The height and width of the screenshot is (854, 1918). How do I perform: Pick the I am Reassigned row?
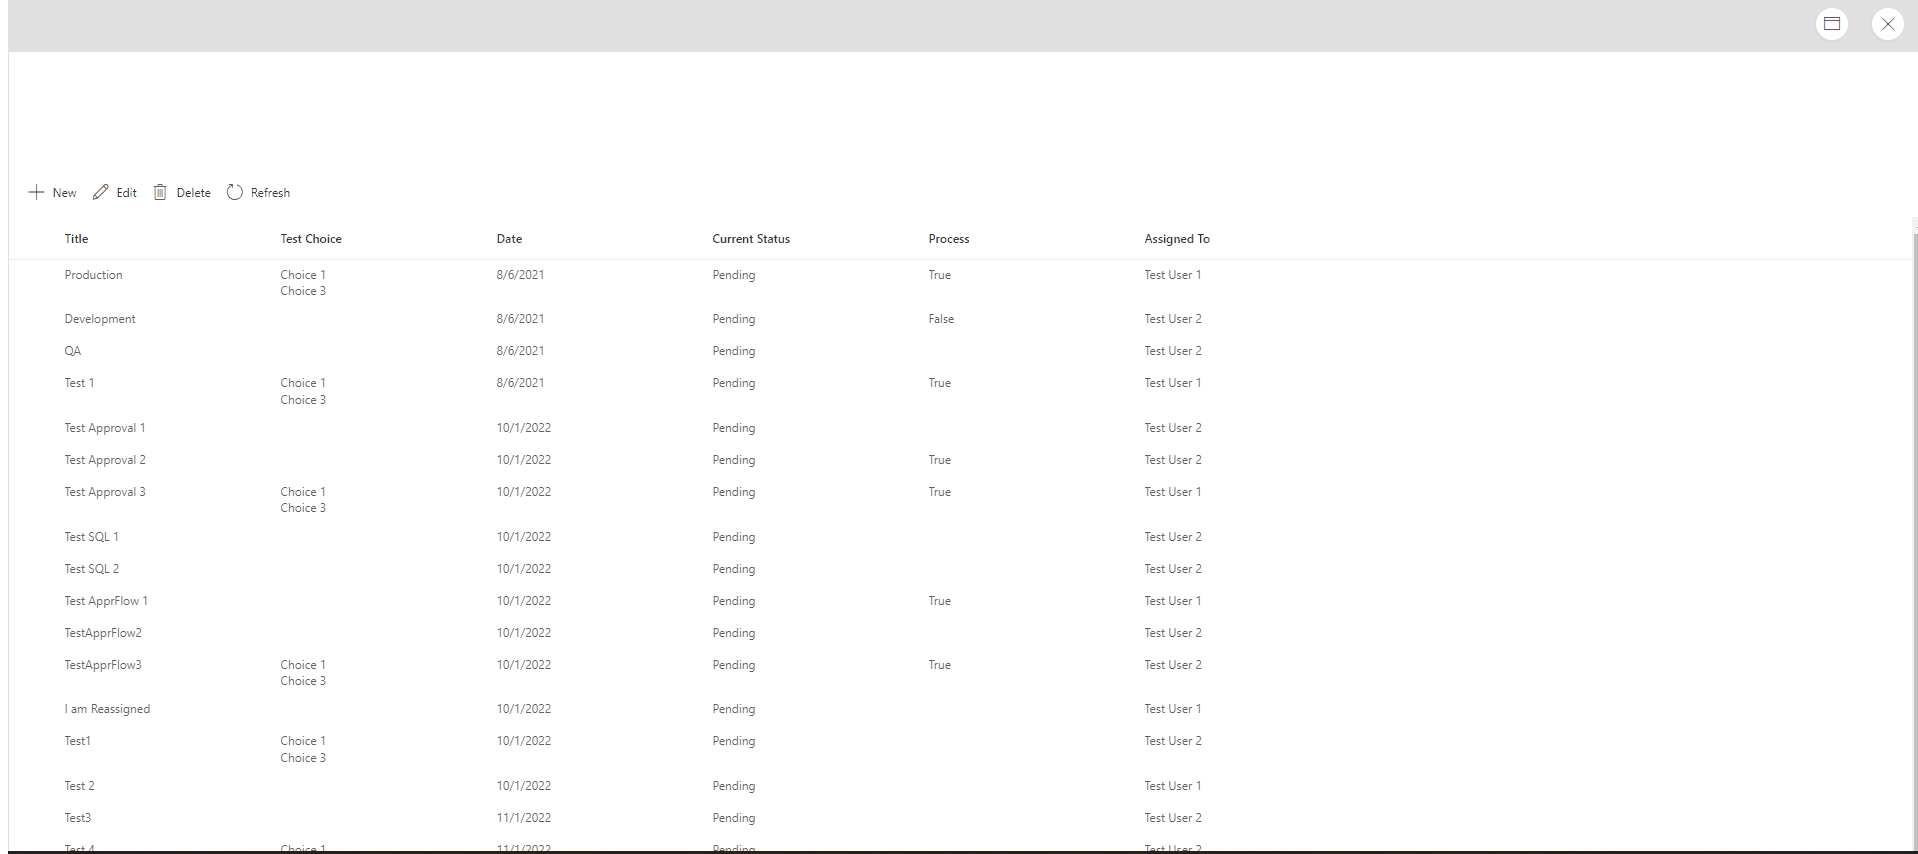[107, 709]
